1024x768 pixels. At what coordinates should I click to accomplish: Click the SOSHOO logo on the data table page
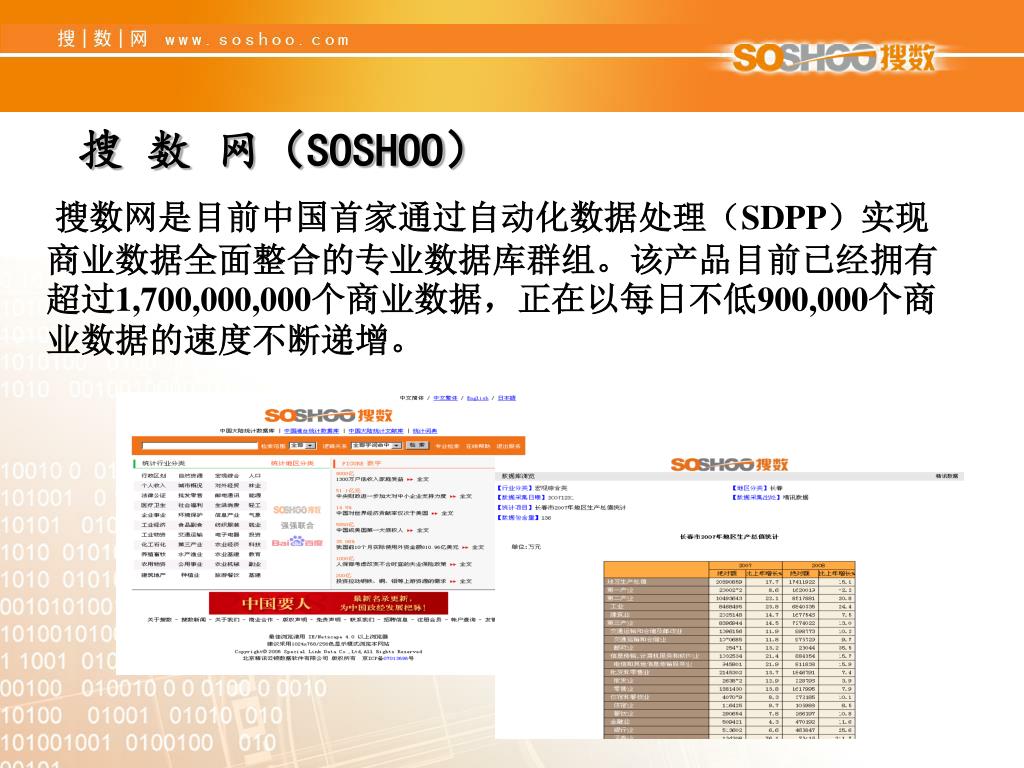(729, 464)
